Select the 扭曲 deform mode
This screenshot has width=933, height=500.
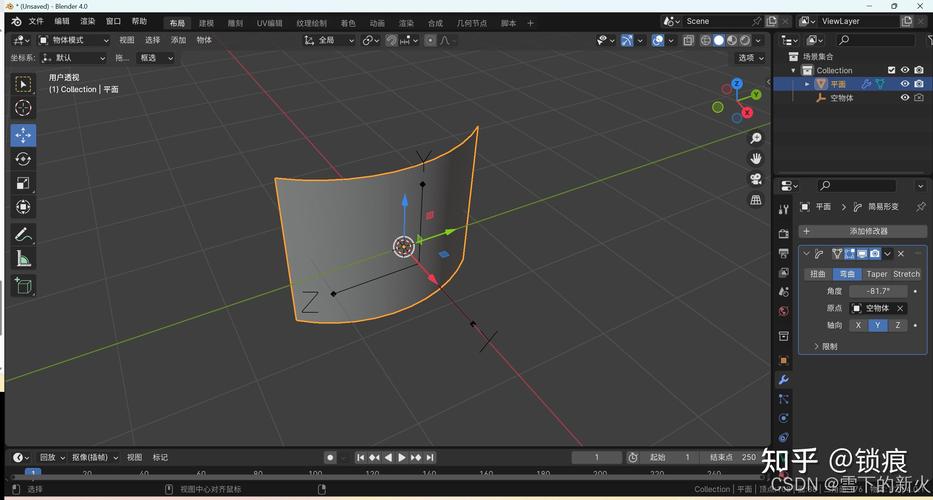point(818,274)
